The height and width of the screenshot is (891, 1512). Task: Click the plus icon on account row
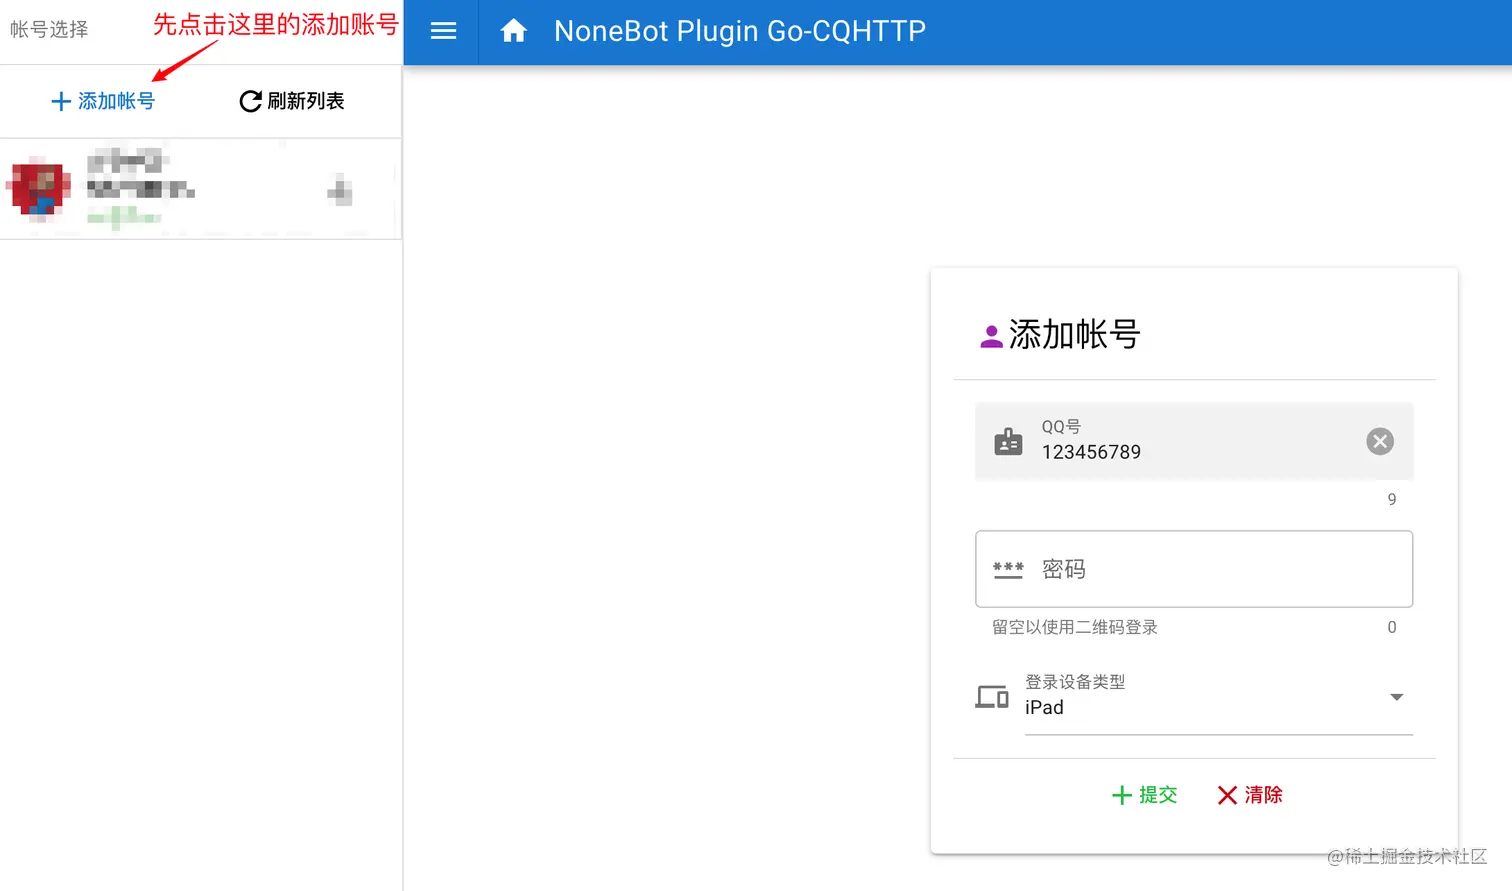click(x=340, y=189)
